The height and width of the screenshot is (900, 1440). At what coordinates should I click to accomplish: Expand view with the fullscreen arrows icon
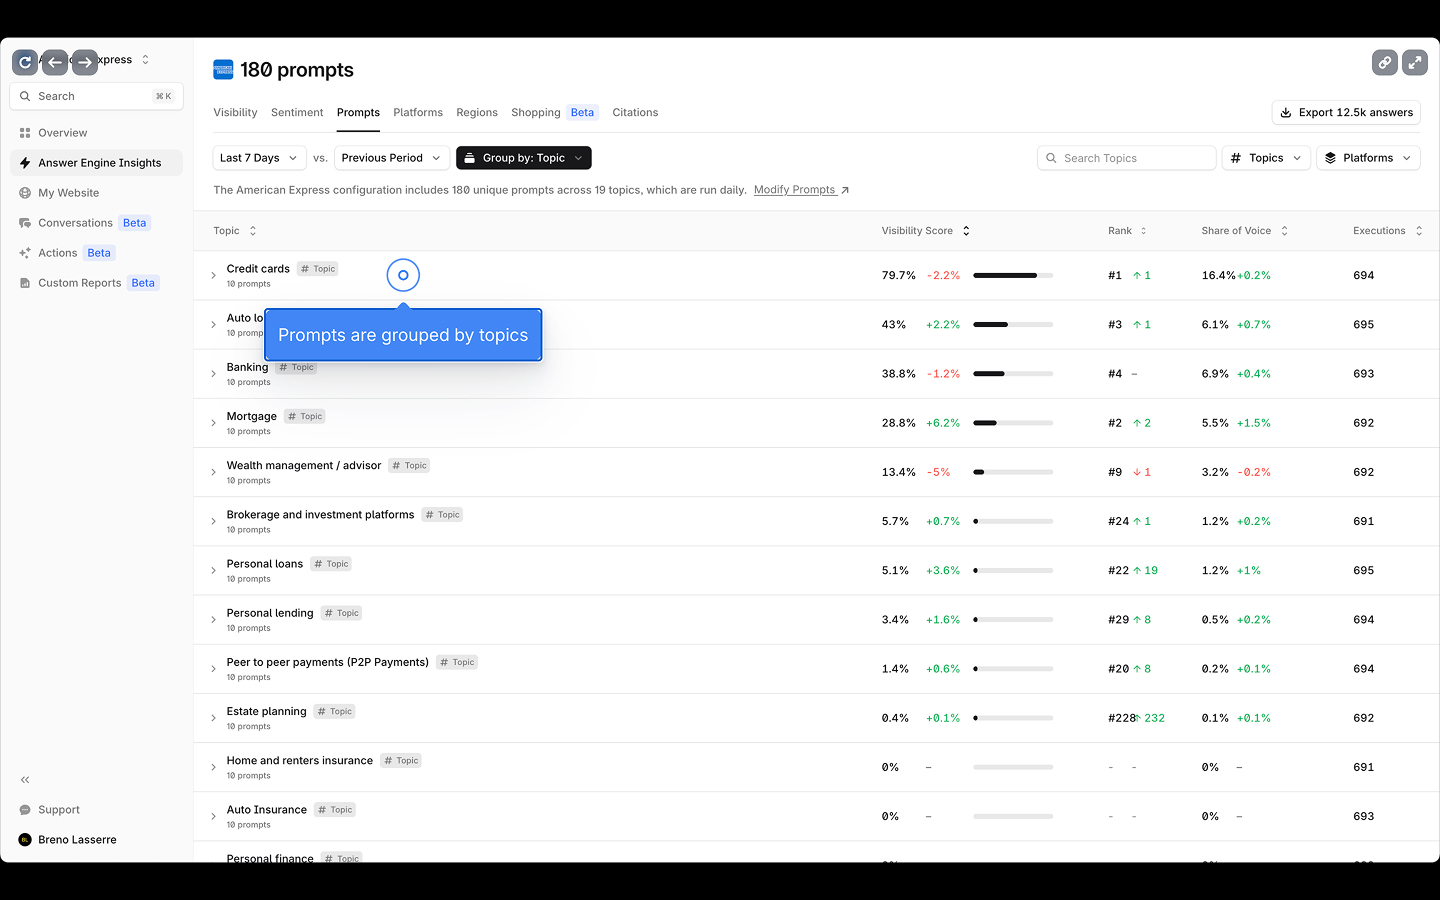point(1415,62)
